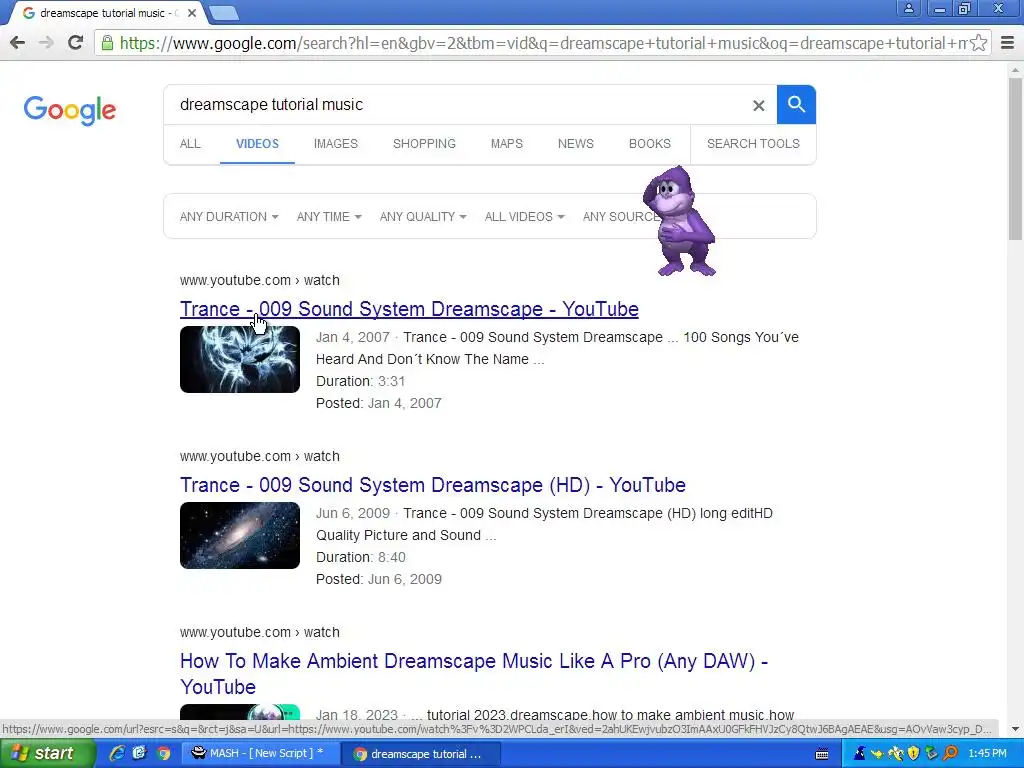Image resolution: width=1024 pixels, height=768 pixels.
Task: Click the blue energy creature video thumbnail
Action: (240, 359)
